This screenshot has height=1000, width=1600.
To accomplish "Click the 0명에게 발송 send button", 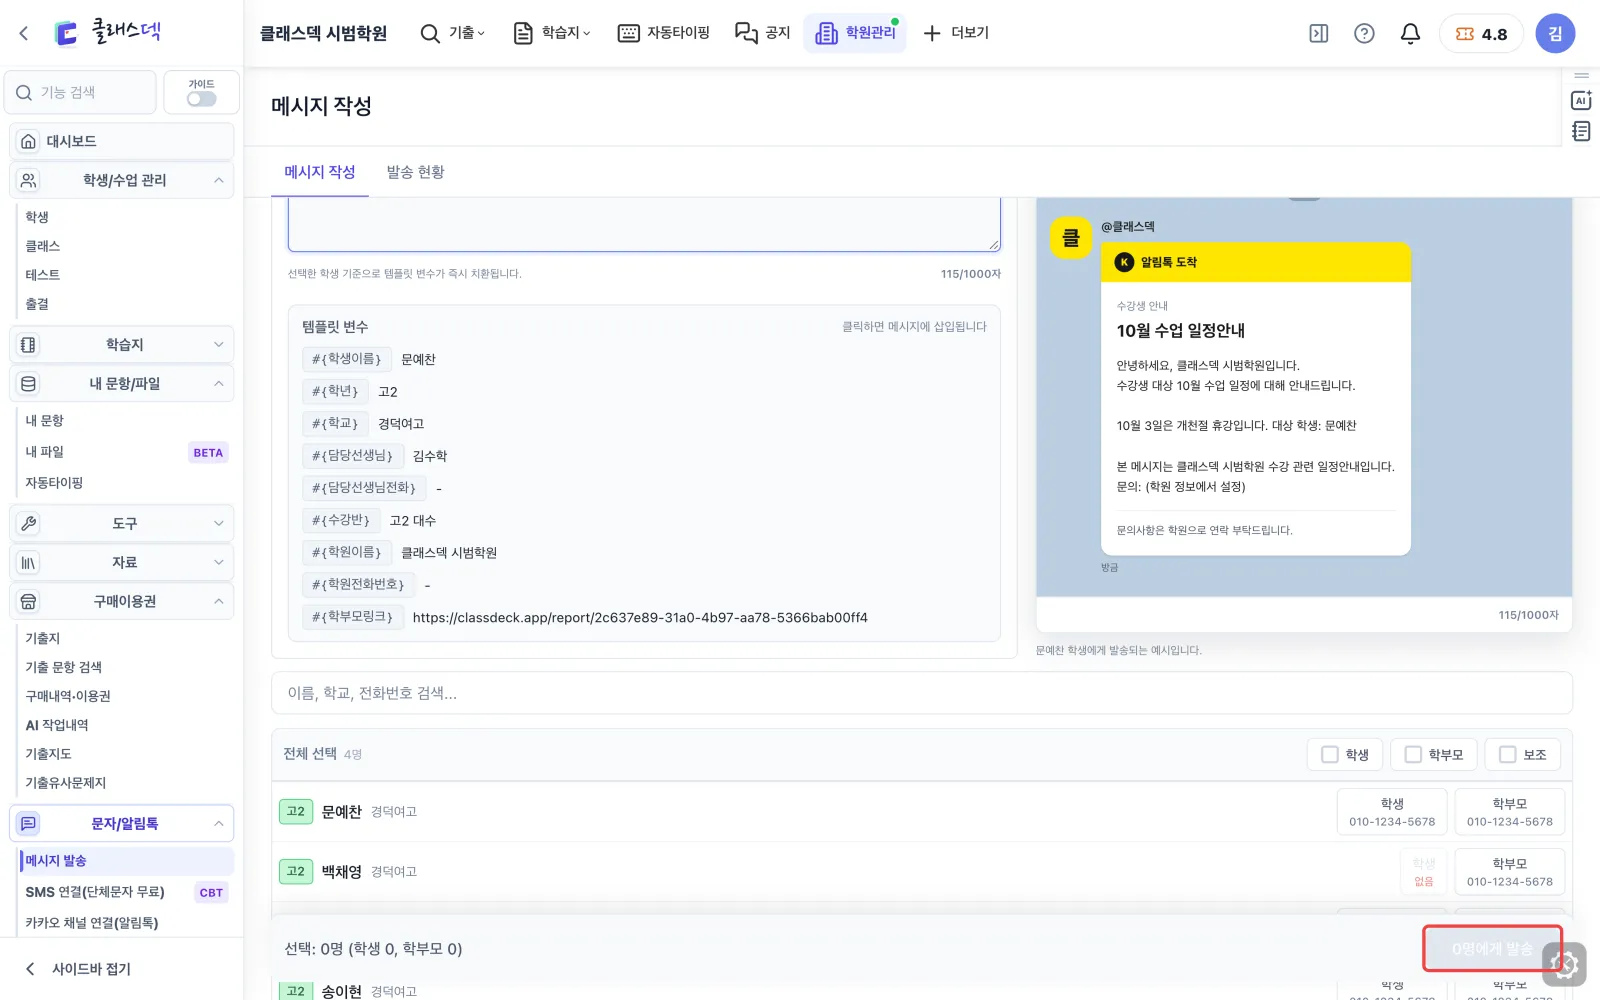I will tap(1492, 948).
